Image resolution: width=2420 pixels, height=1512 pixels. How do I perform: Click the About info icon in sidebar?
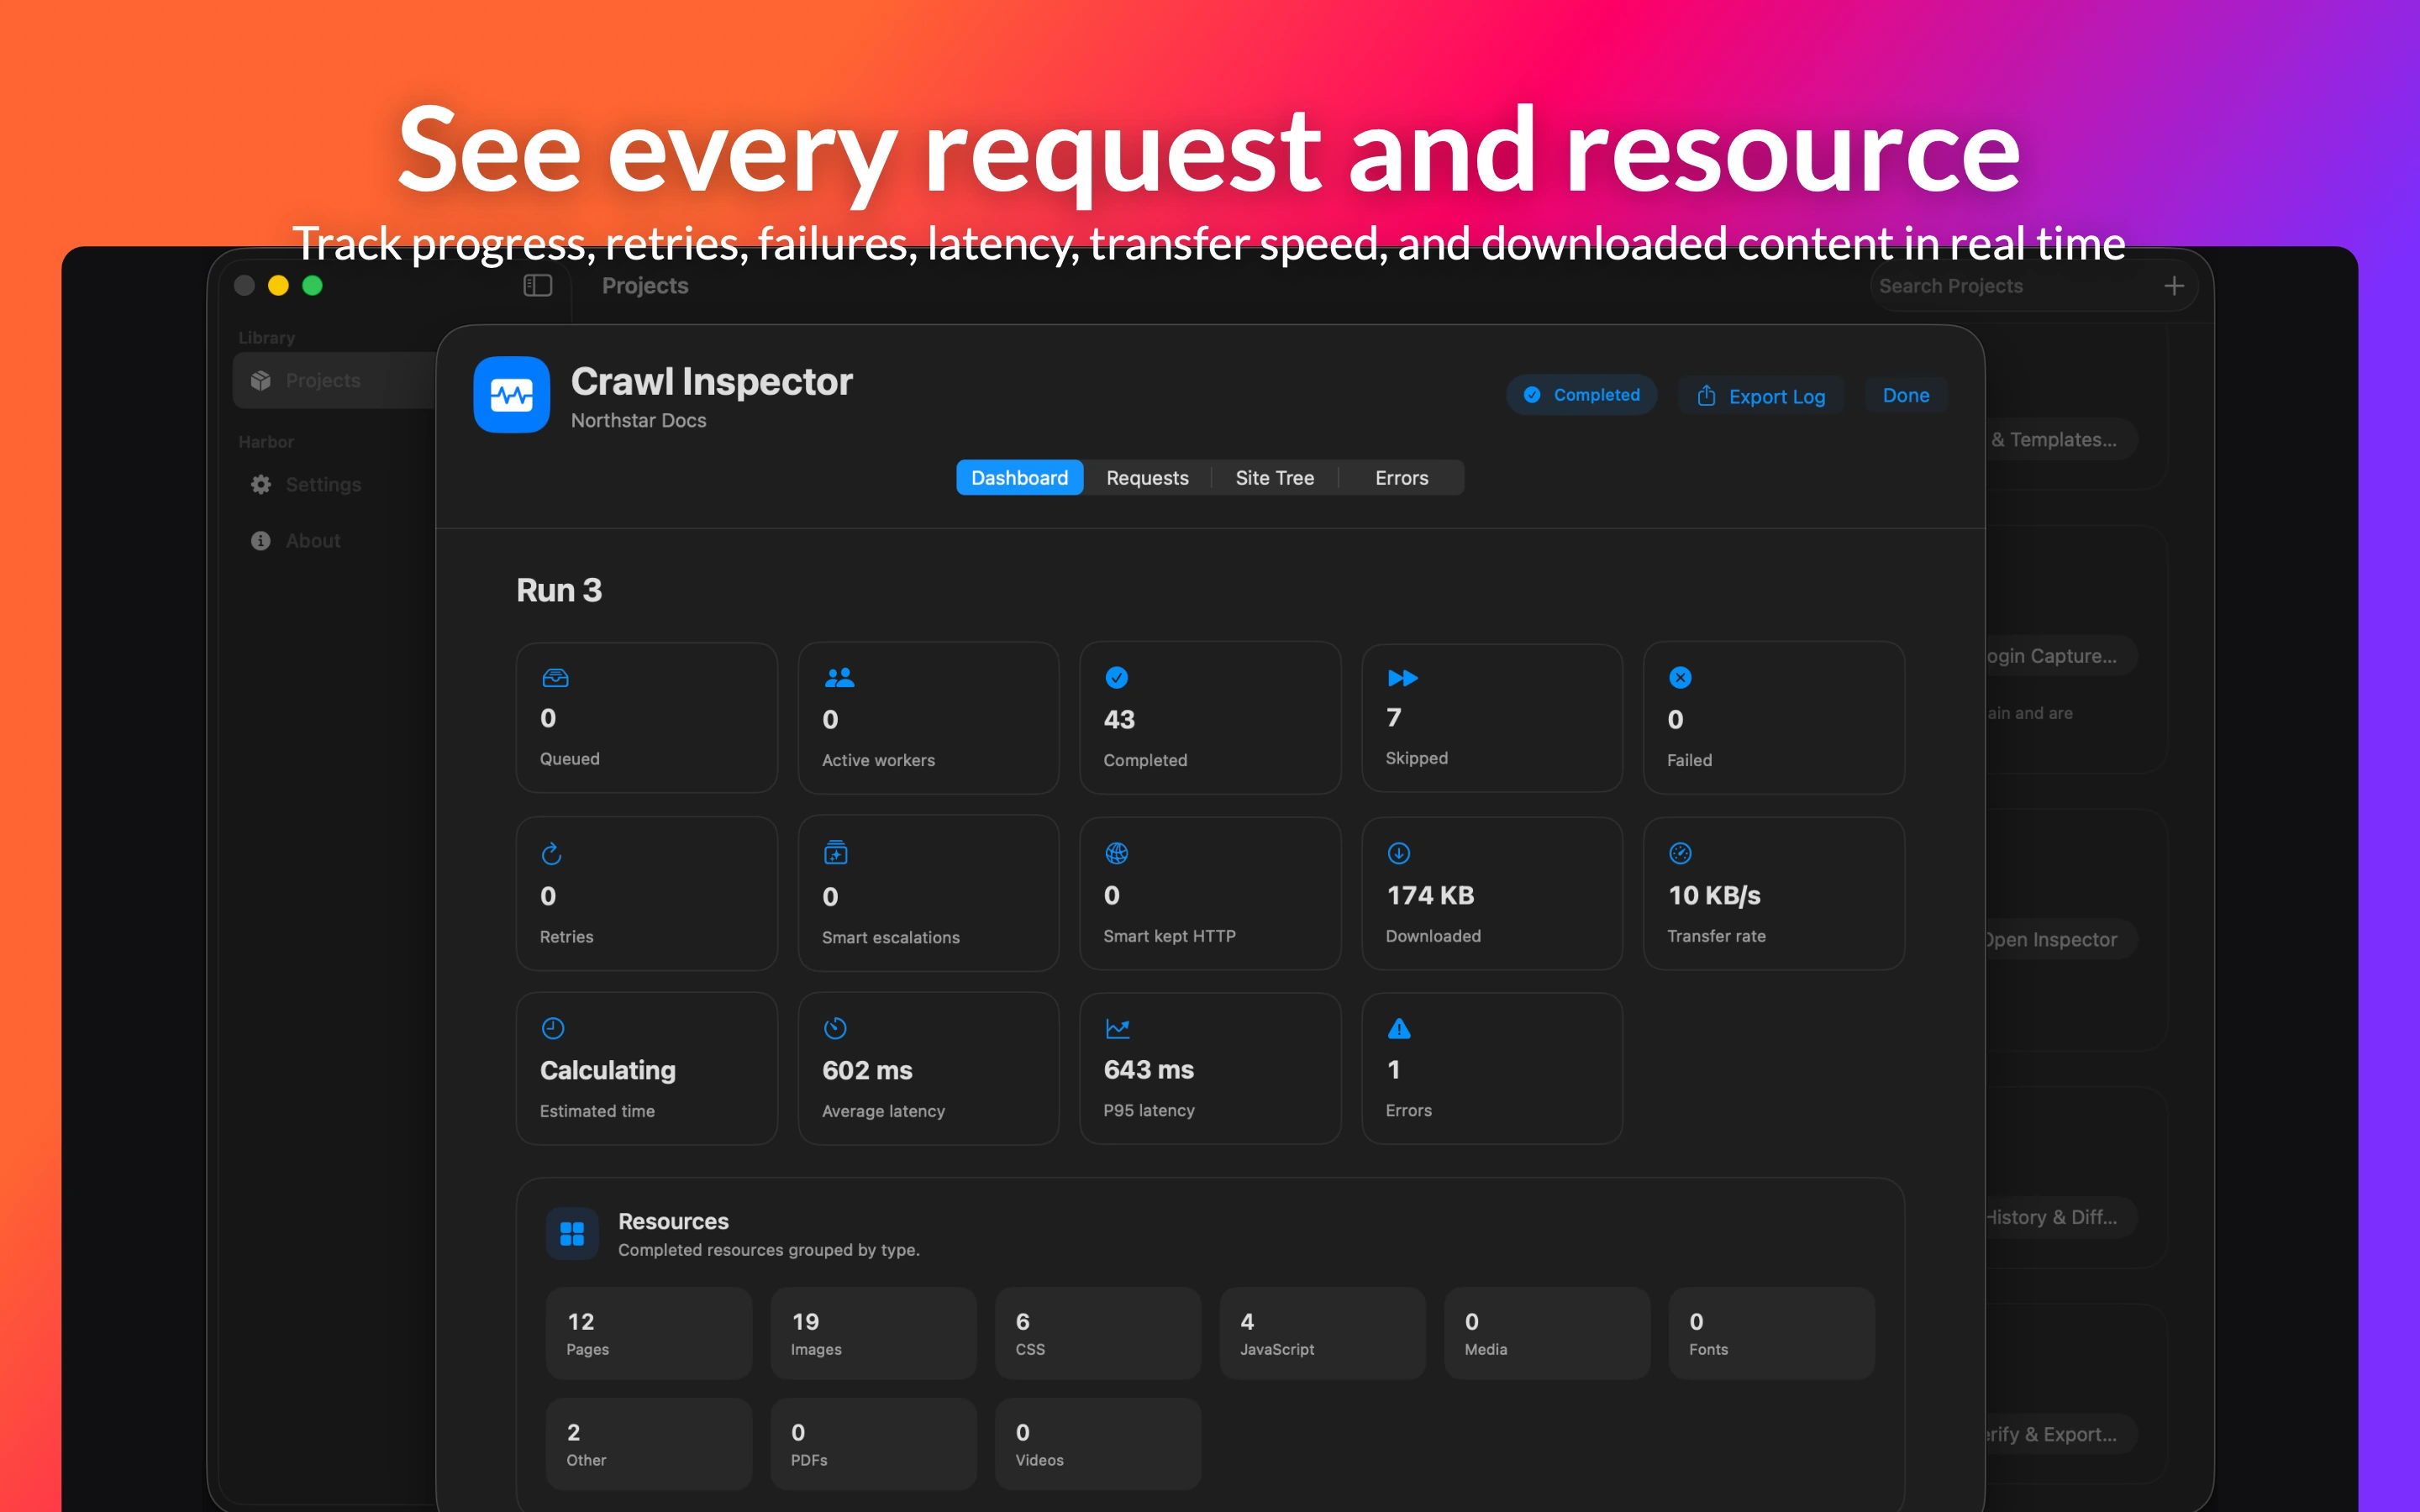pos(261,540)
